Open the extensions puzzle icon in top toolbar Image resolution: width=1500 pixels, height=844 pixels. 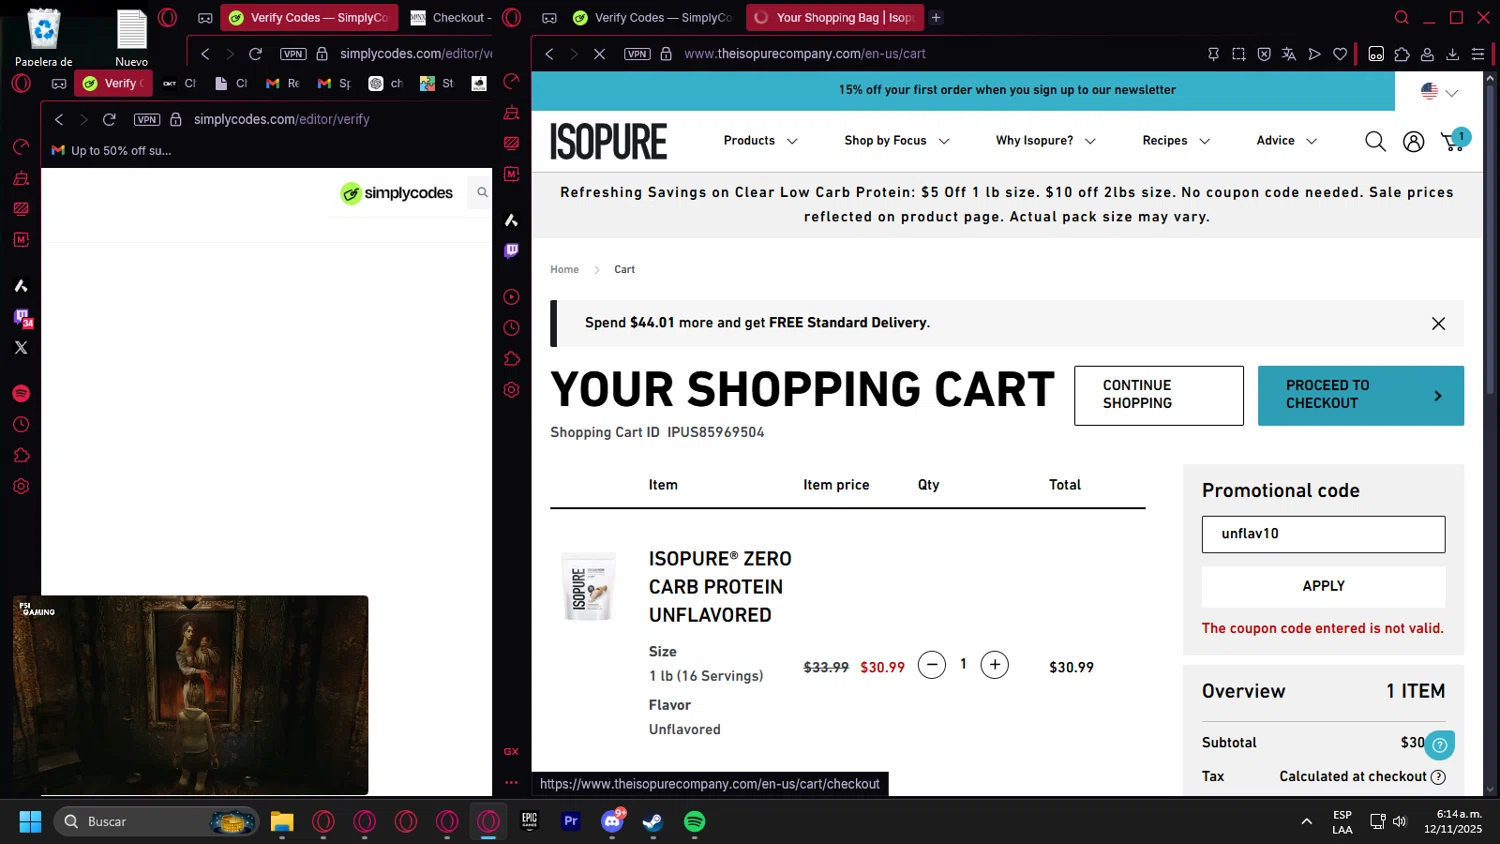[x=1402, y=54]
